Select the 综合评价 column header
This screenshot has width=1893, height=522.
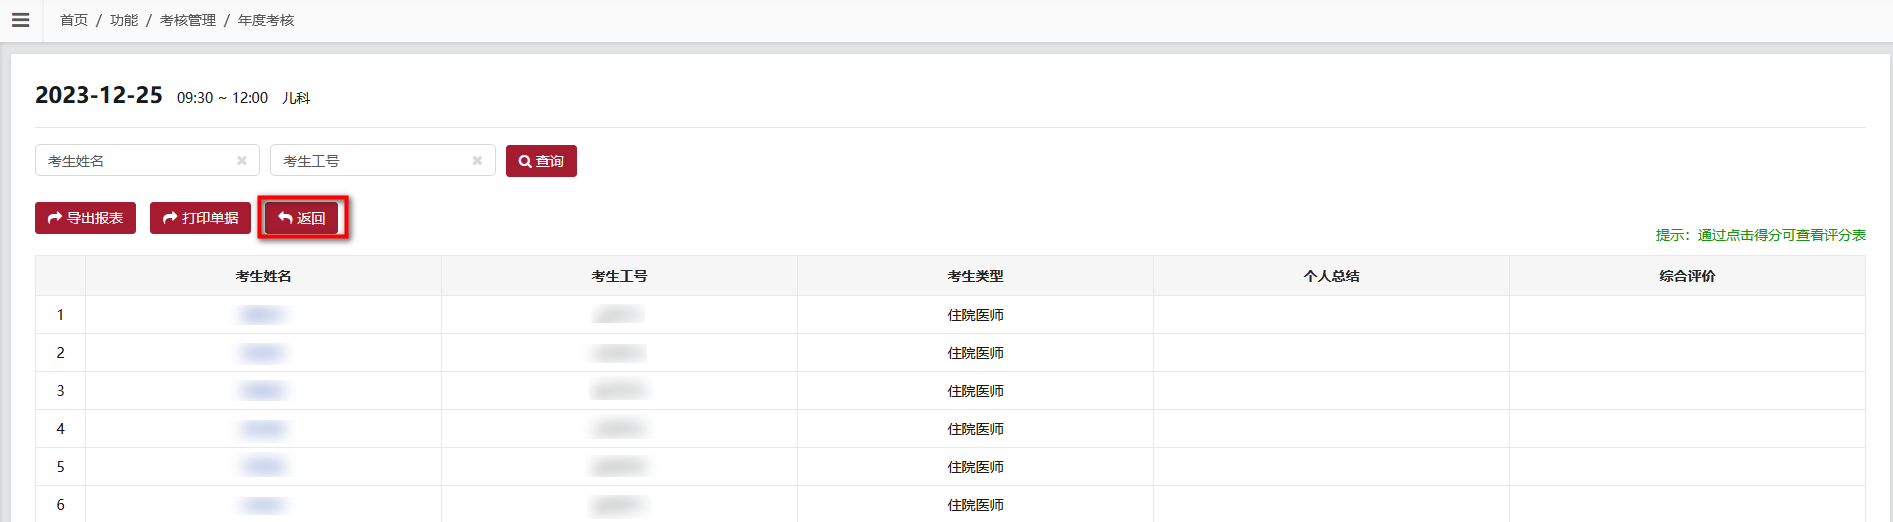tap(1687, 276)
